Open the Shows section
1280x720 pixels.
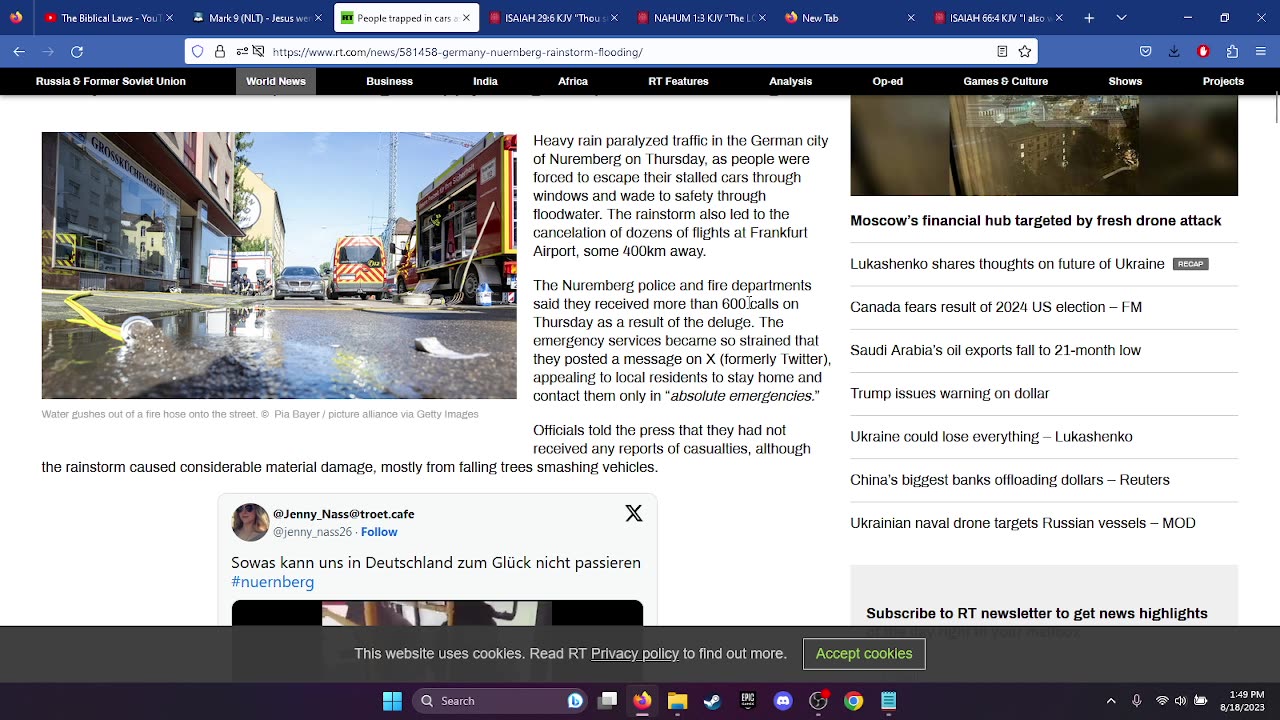pyautogui.click(x=1125, y=81)
